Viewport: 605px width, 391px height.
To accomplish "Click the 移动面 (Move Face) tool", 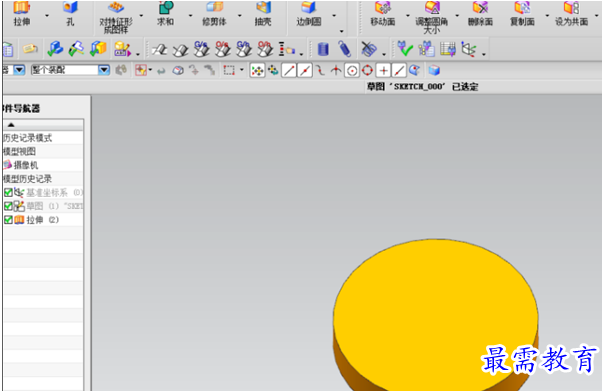I will click(383, 14).
